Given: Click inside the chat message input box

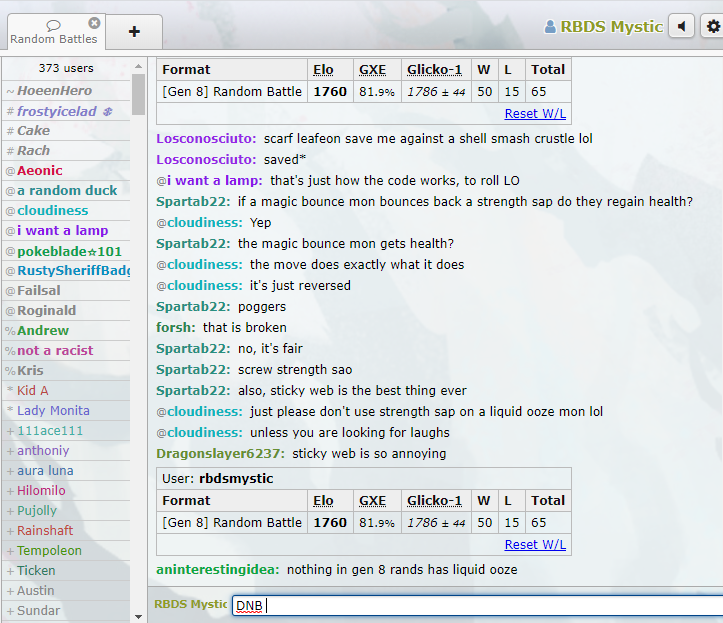Looking at the screenshot, I should coord(477,605).
